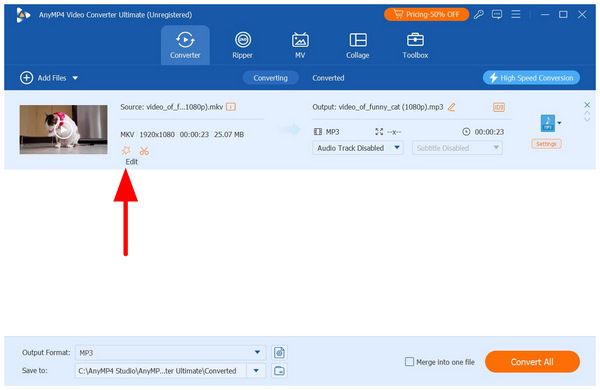
Task: Switch to the Ripper tab
Action: coord(243,45)
